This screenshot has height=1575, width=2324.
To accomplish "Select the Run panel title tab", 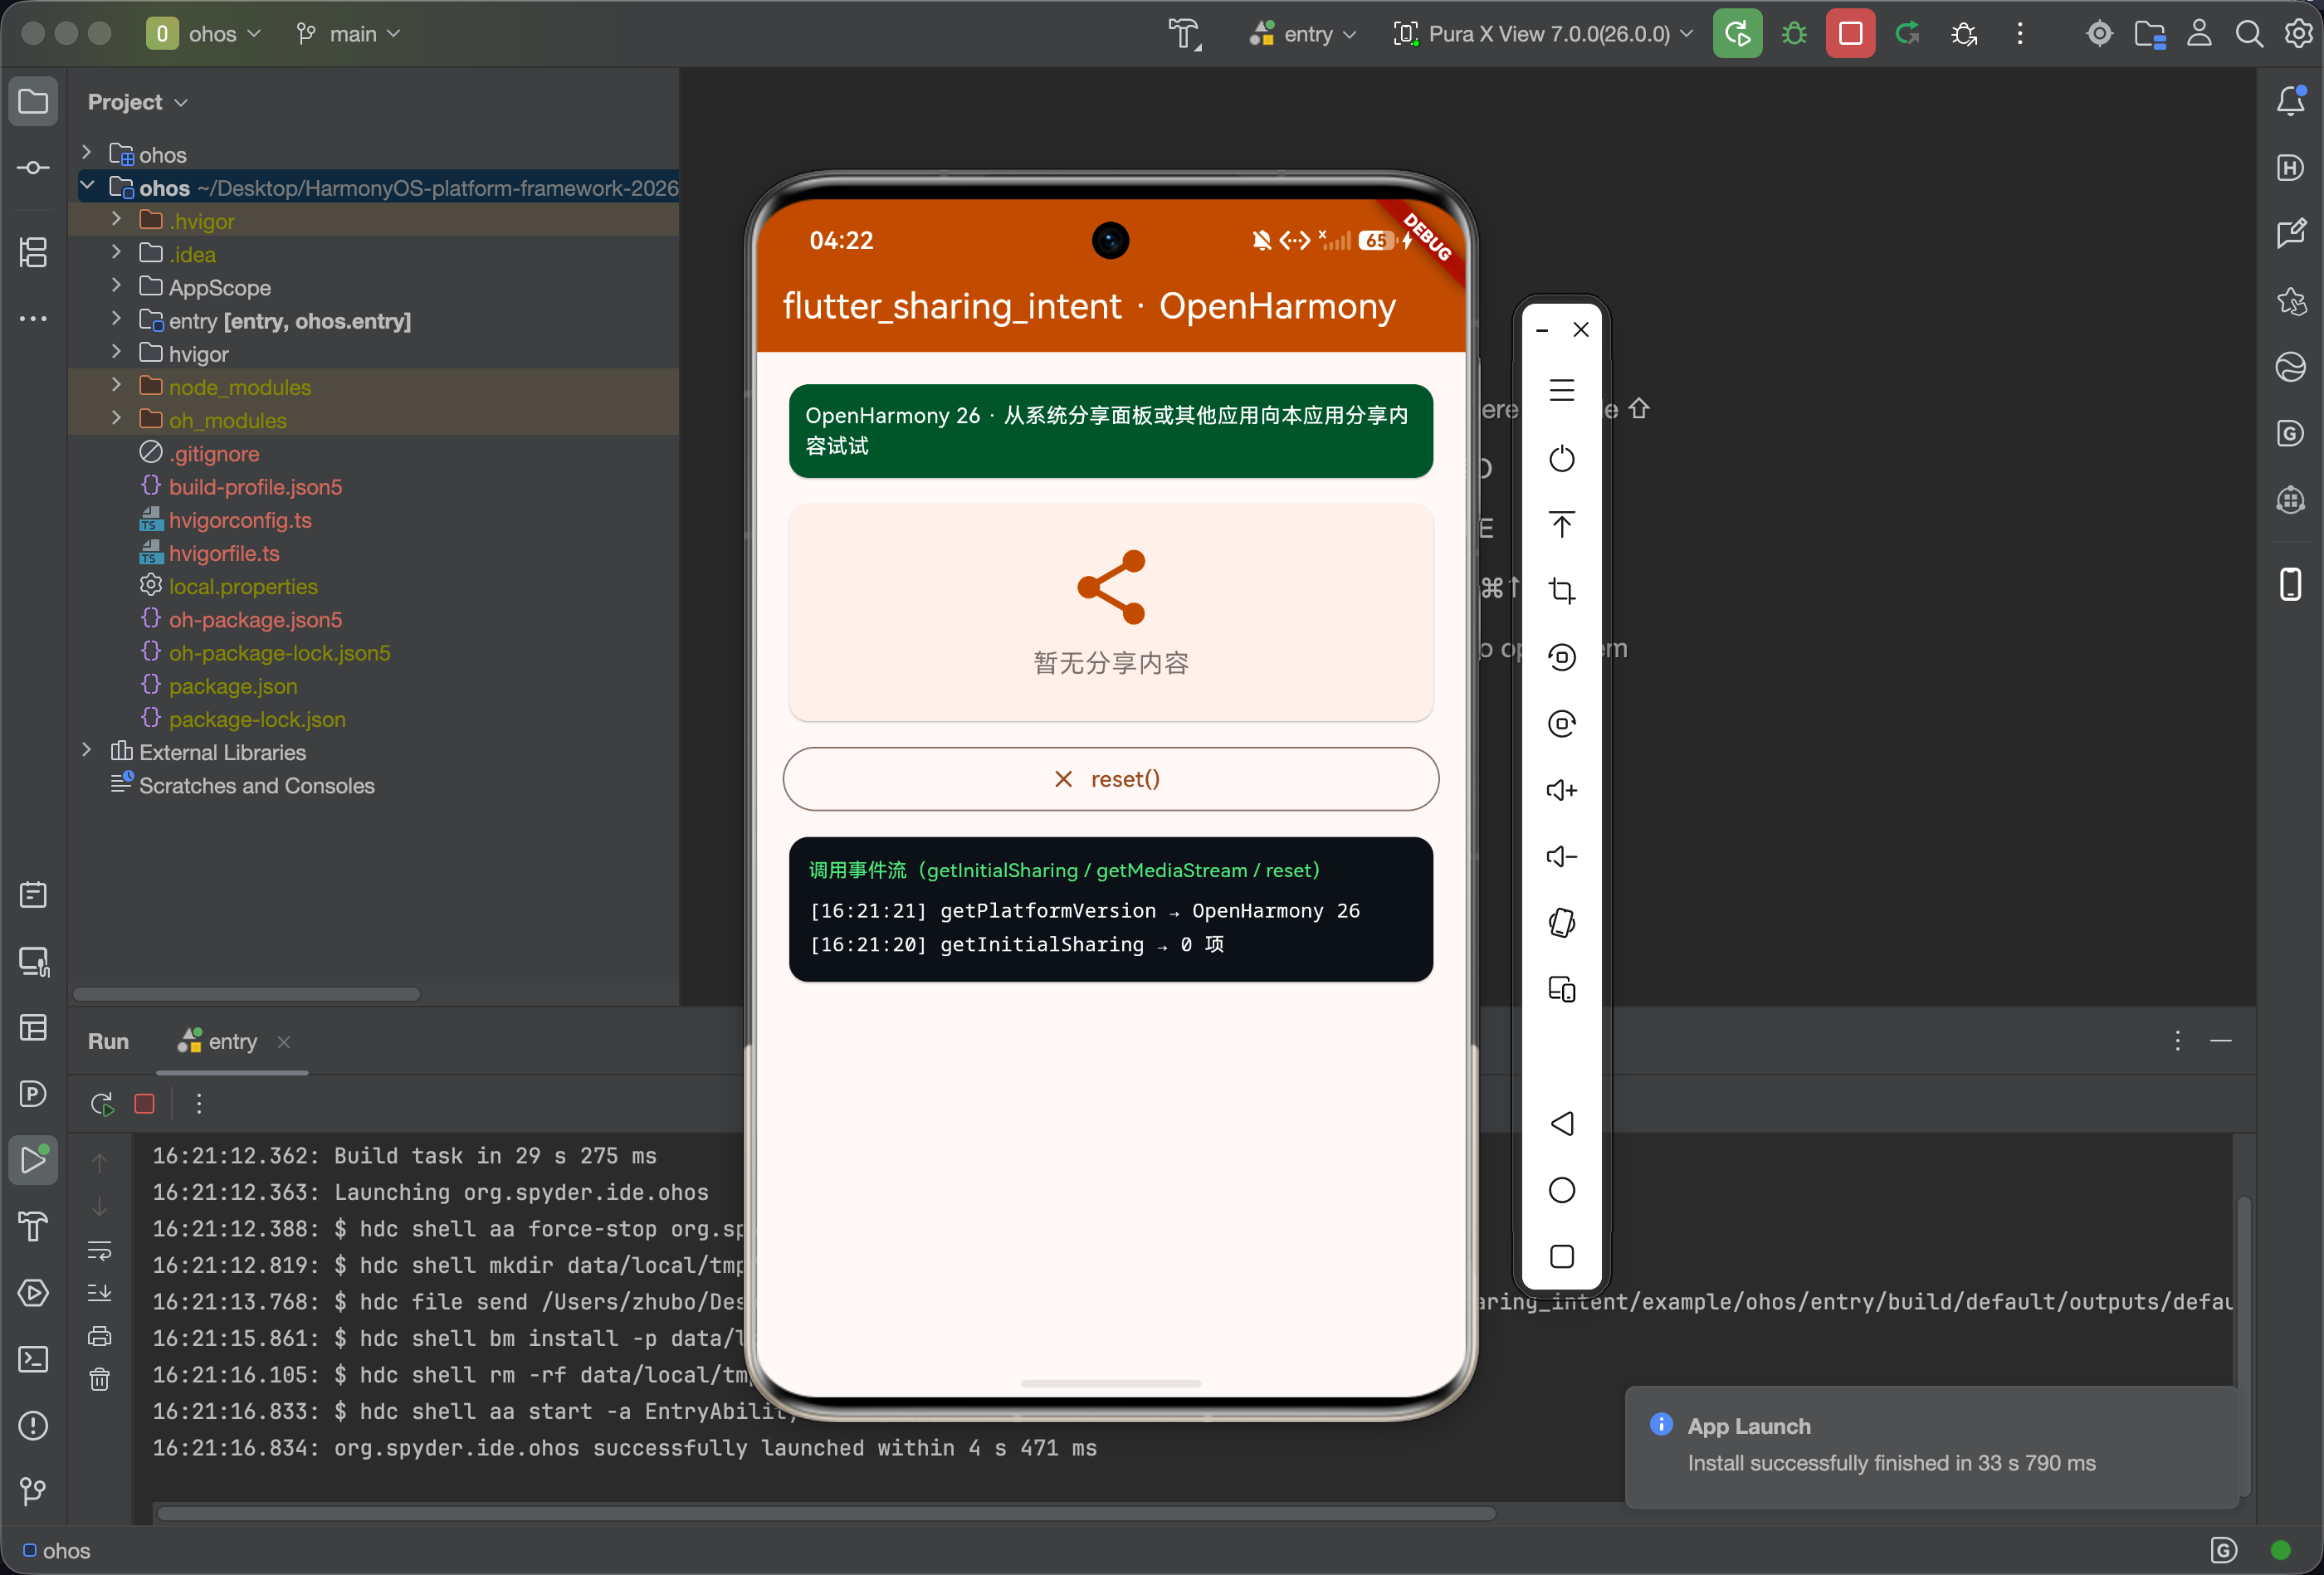I will (108, 1042).
